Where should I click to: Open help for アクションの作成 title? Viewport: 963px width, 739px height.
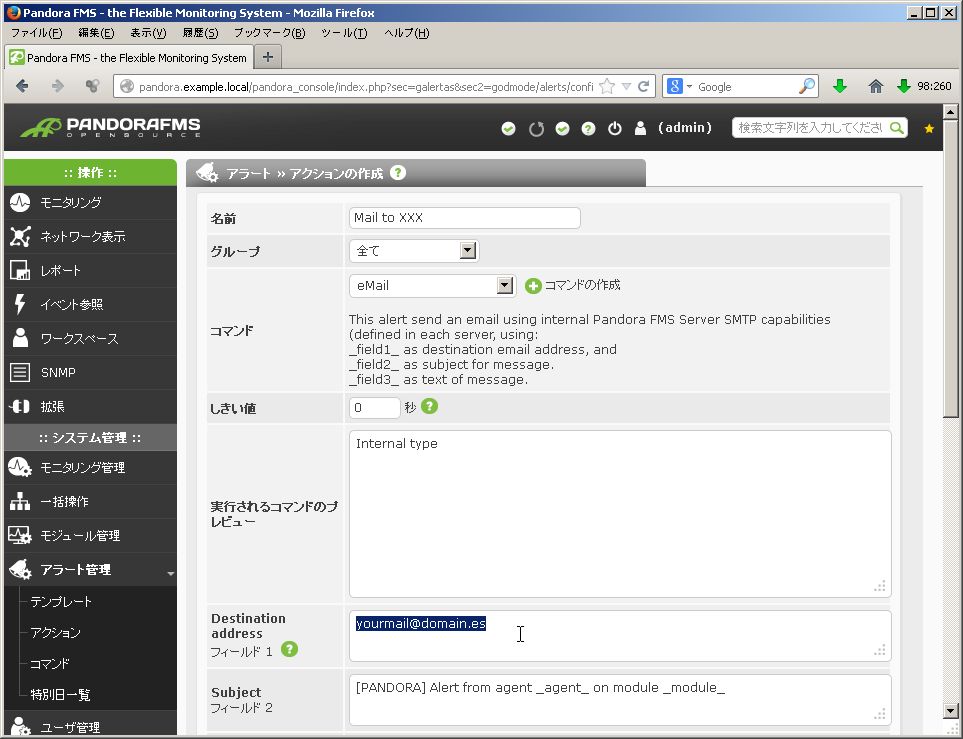[398, 173]
